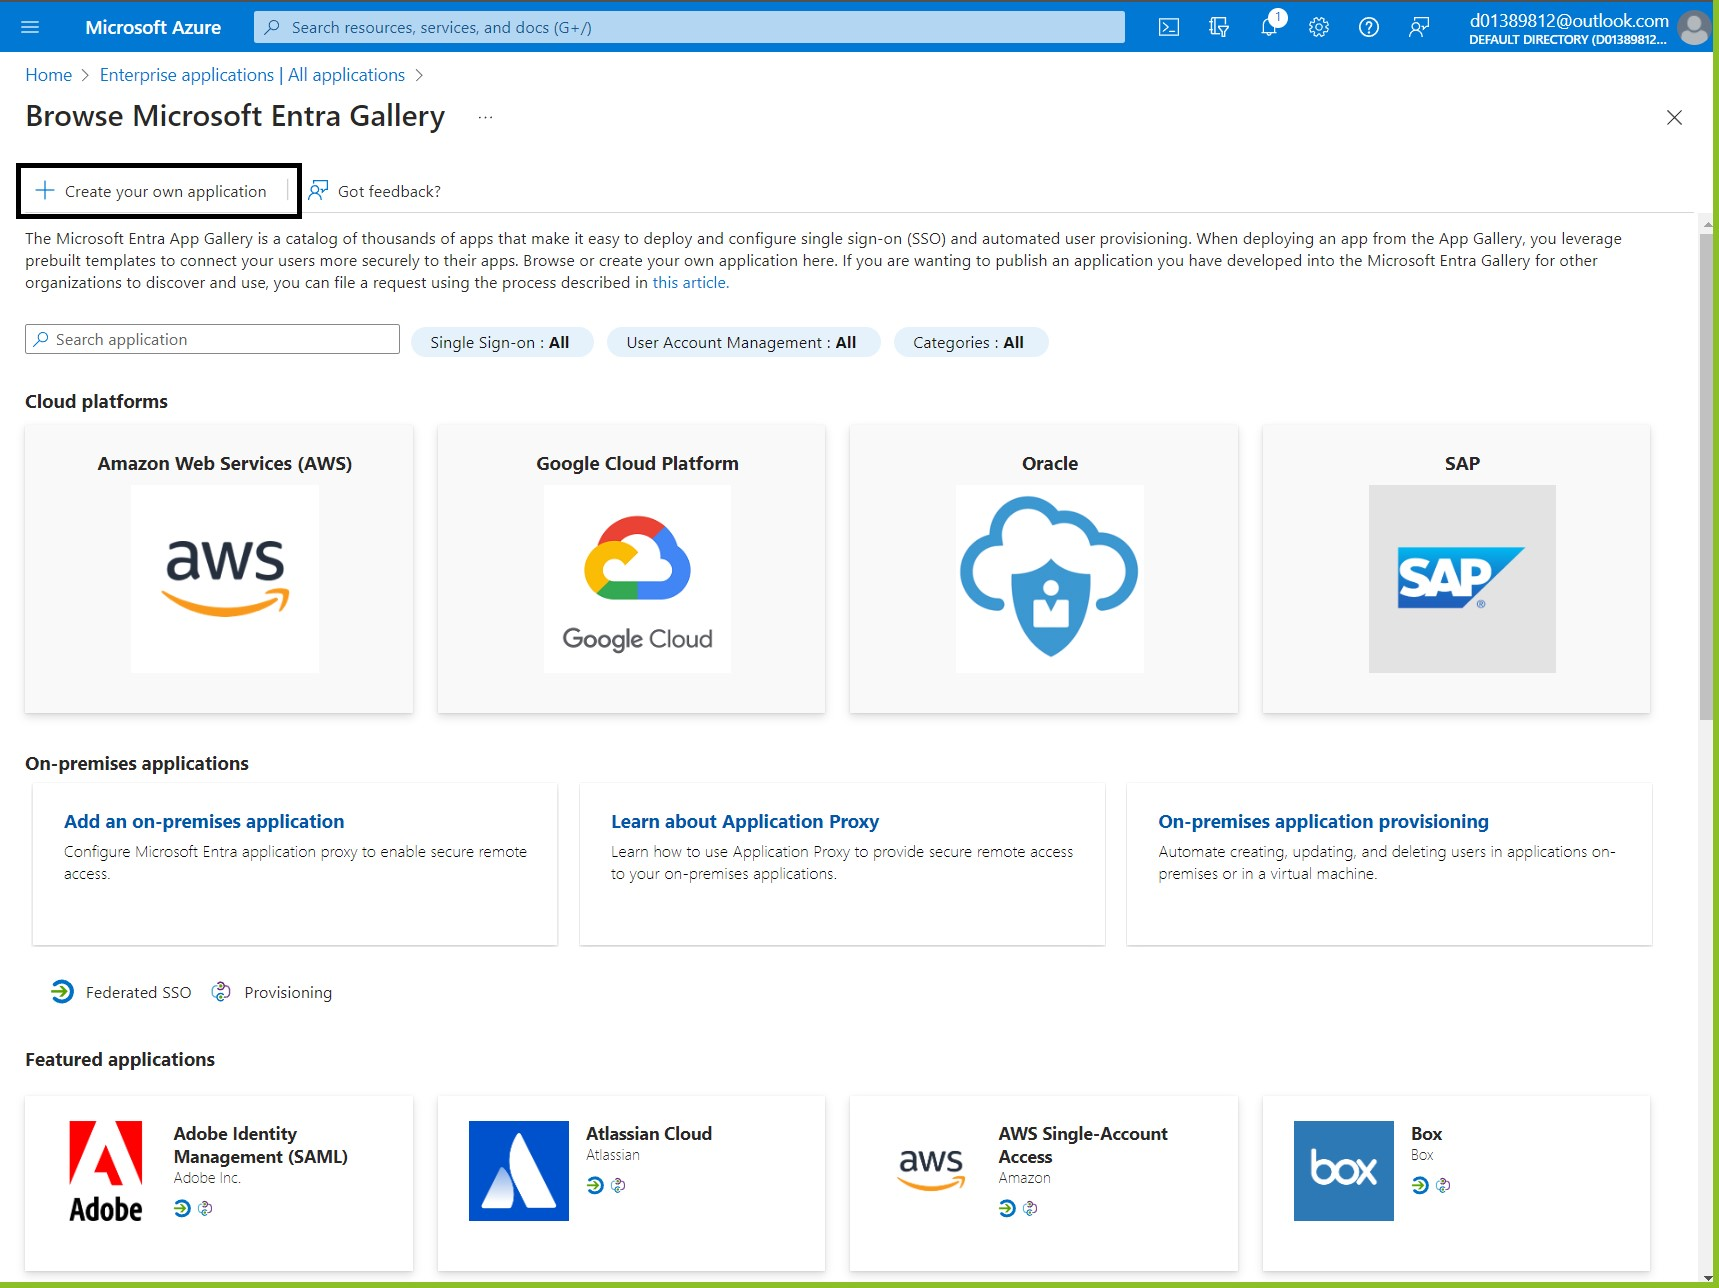
Task: Click the vertical scrollbar on the right
Action: (x=1706, y=475)
